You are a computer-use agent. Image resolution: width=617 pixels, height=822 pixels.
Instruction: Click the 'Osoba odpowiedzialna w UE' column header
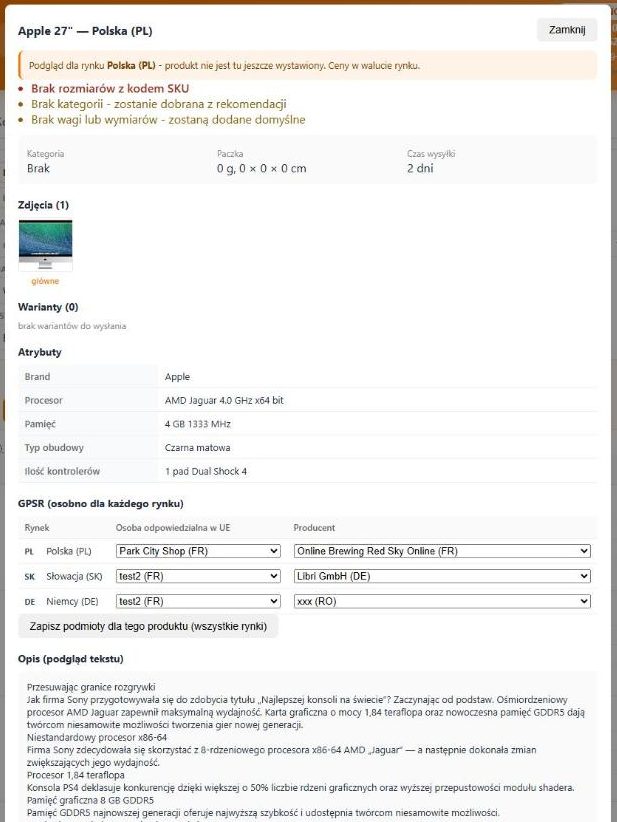pos(173,527)
